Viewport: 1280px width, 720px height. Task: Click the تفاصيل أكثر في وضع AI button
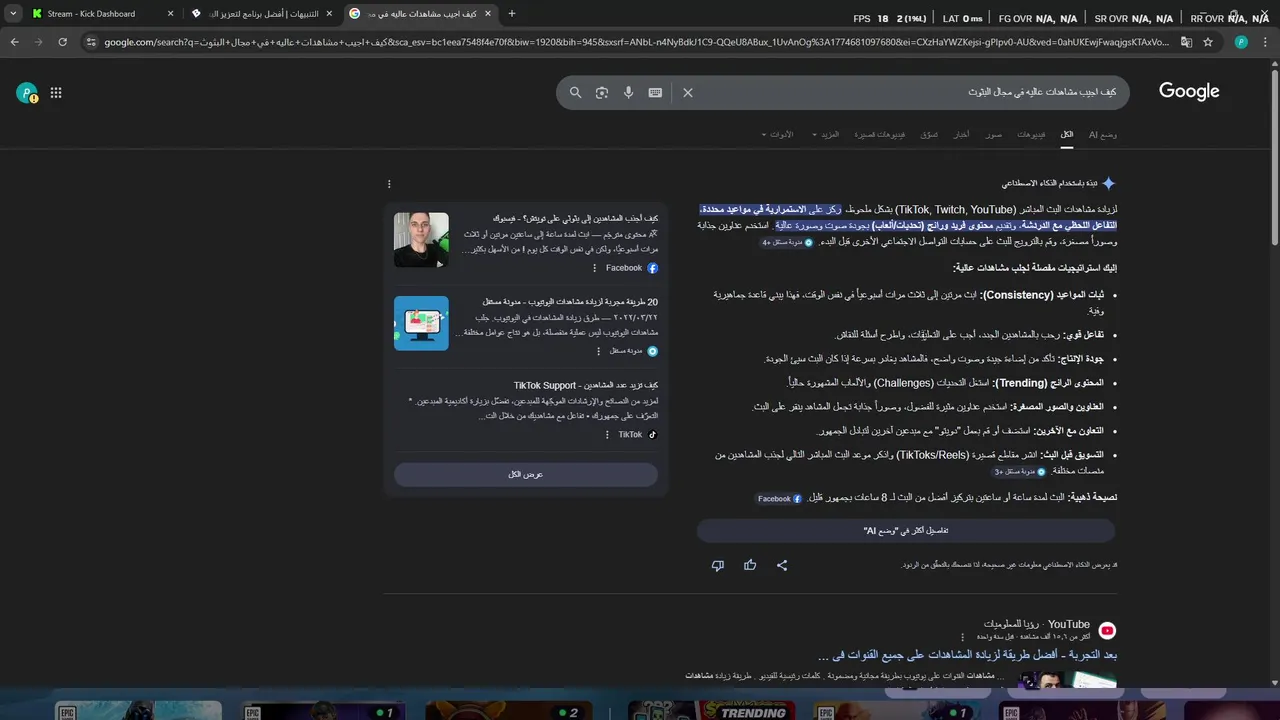coord(906,530)
